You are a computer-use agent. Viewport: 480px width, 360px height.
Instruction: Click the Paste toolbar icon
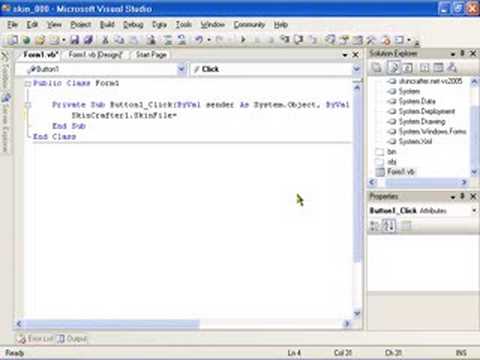pyautogui.click(x=134, y=40)
